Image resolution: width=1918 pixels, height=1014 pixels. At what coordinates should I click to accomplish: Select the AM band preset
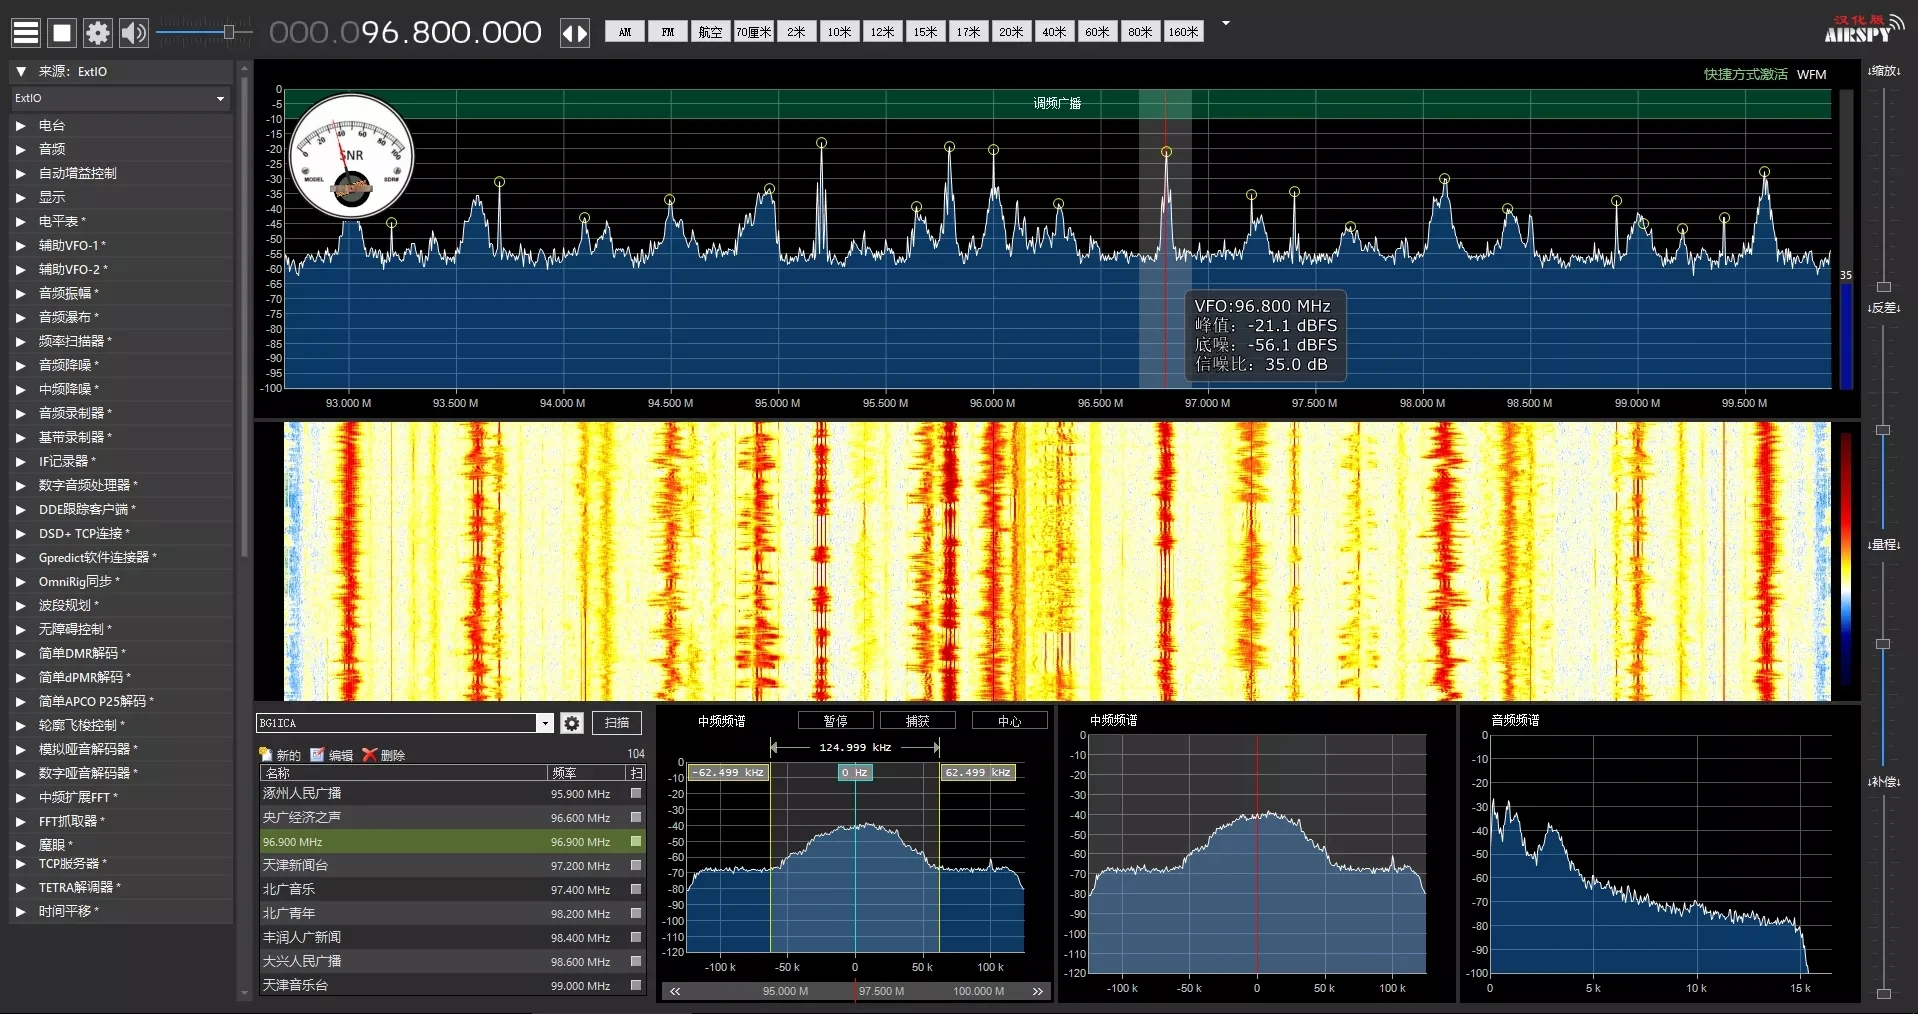pos(623,31)
